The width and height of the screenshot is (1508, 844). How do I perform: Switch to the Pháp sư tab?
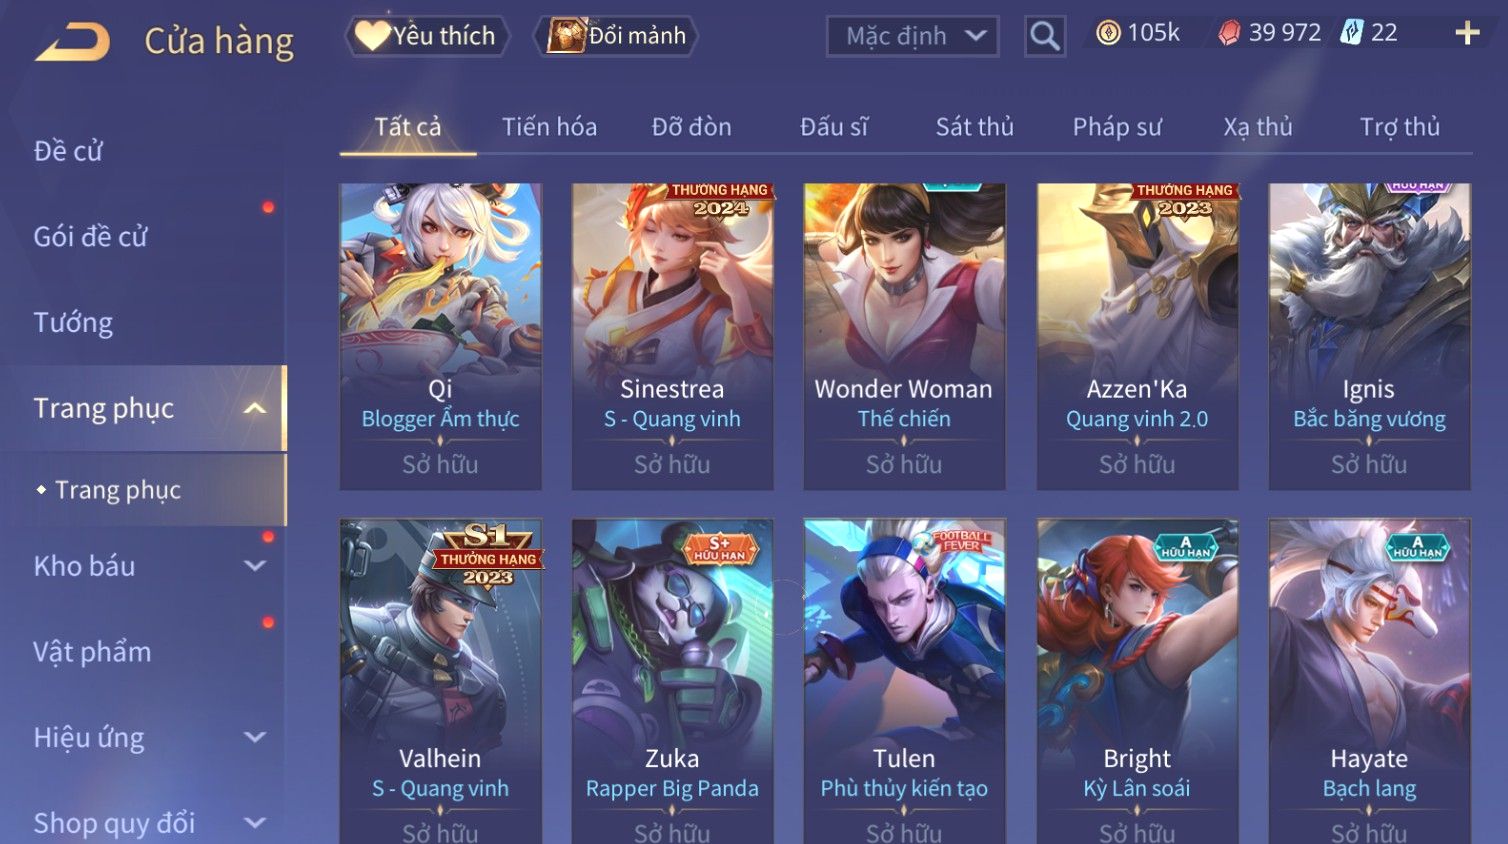coord(1117,127)
